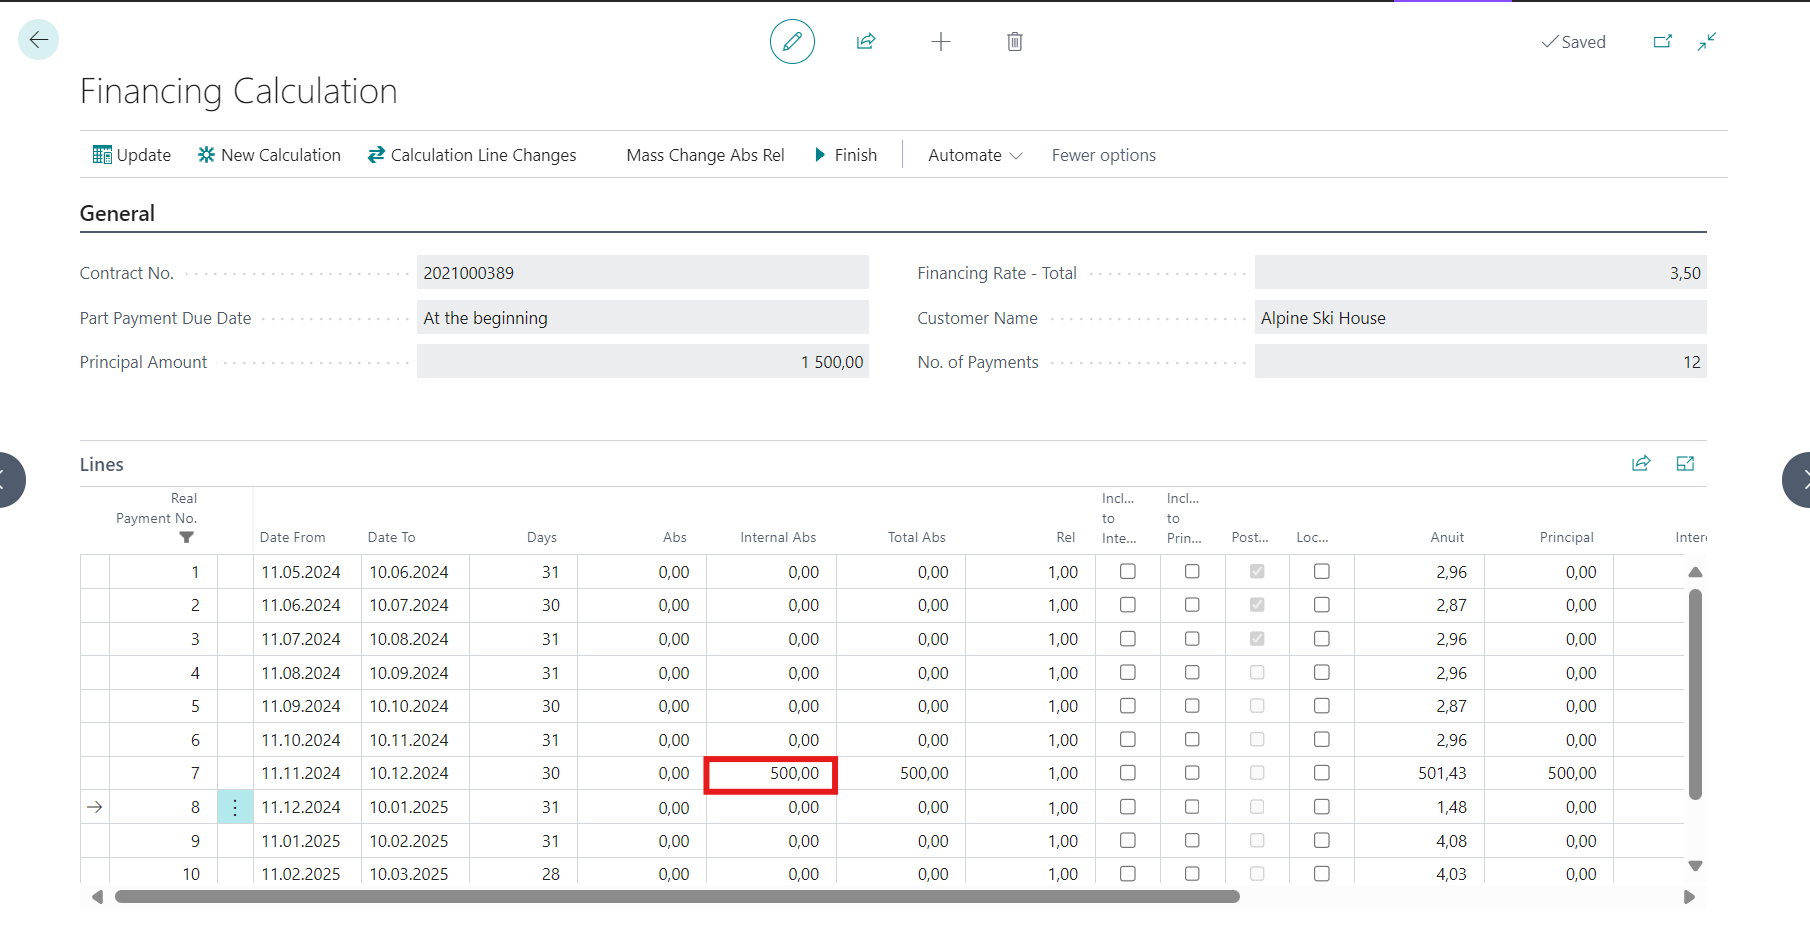Check Incl. to Principal box for row 4
Screen dimensions: 1810x952
[1192, 673]
